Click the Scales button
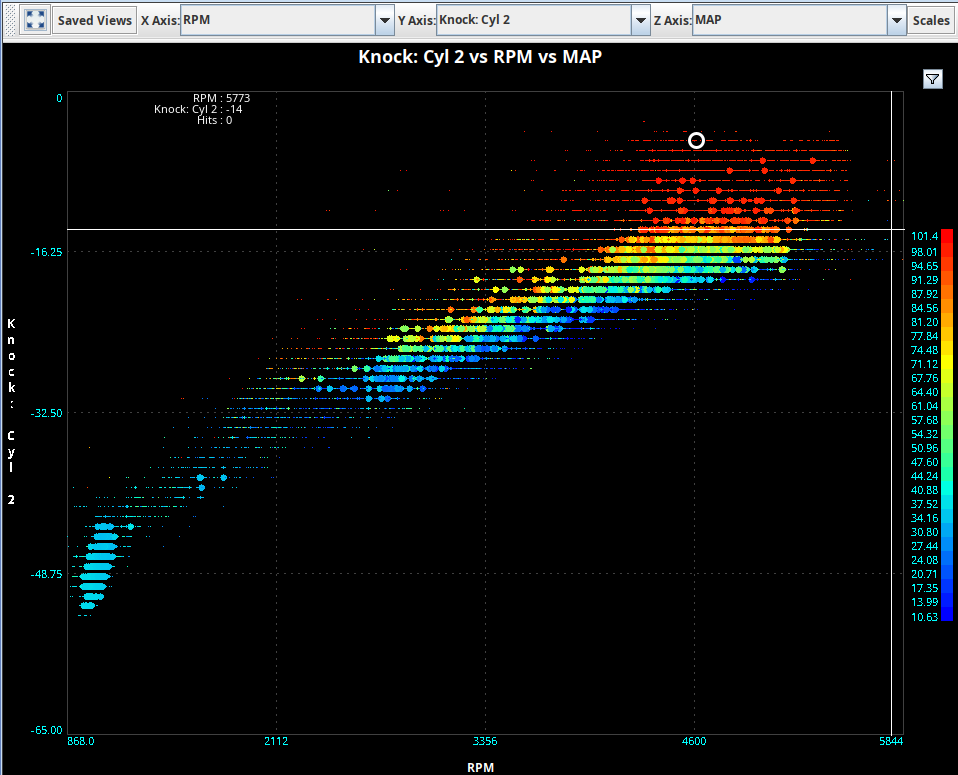This screenshot has height=775, width=958. (x=931, y=20)
